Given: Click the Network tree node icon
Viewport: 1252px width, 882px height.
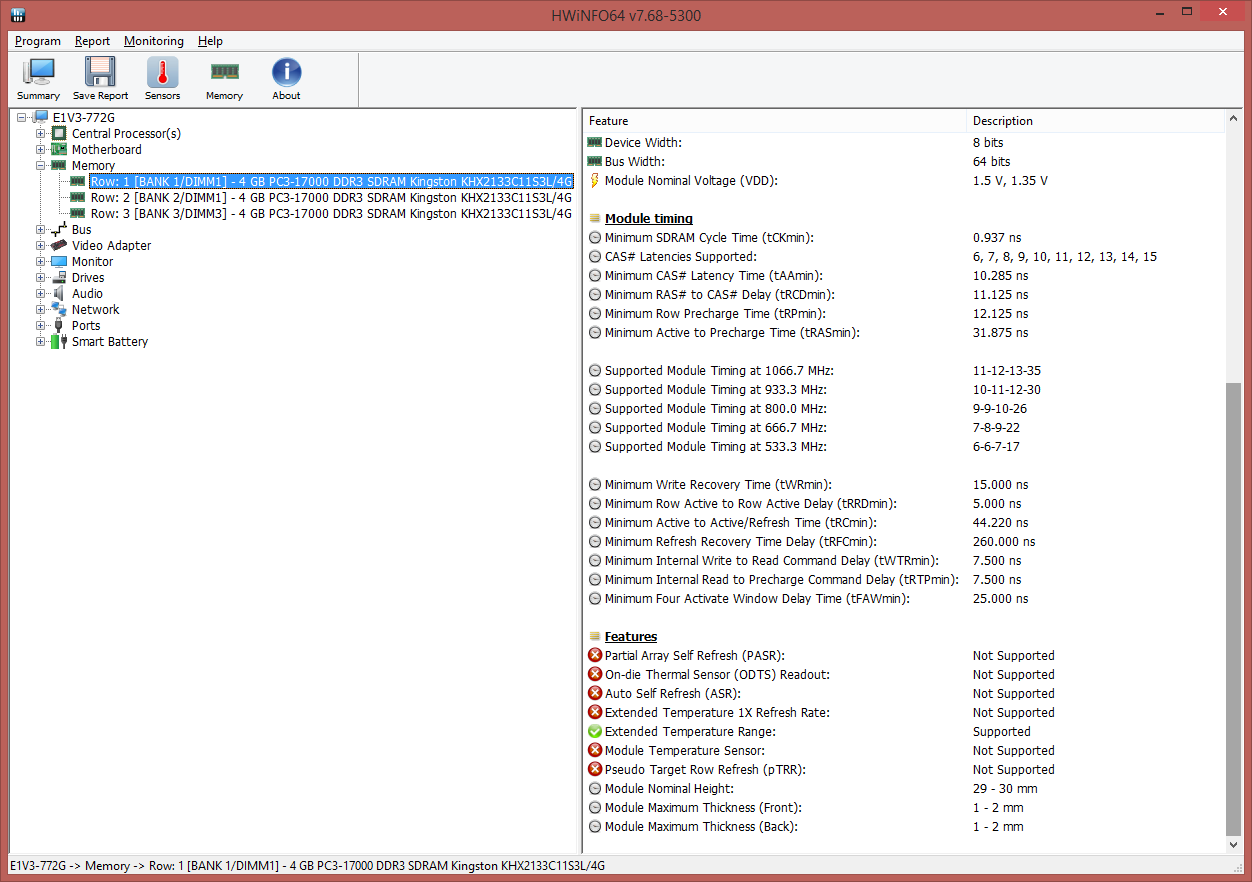Looking at the screenshot, I should [x=59, y=310].
